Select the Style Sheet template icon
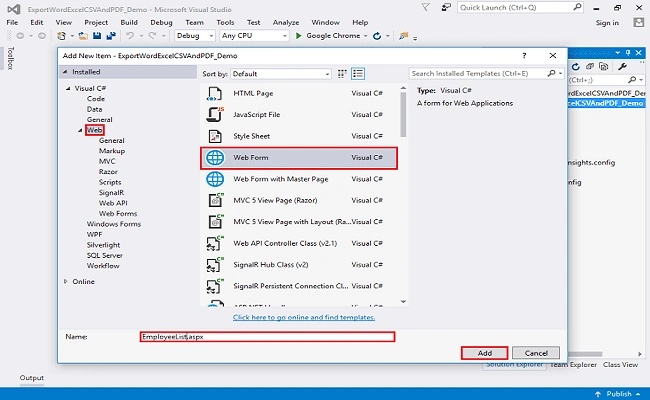This screenshot has height=400, width=650. [x=215, y=136]
